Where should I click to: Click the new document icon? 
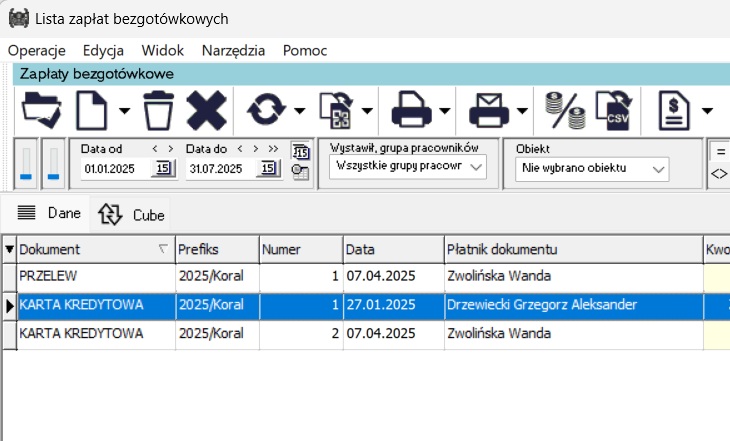click(92, 109)
